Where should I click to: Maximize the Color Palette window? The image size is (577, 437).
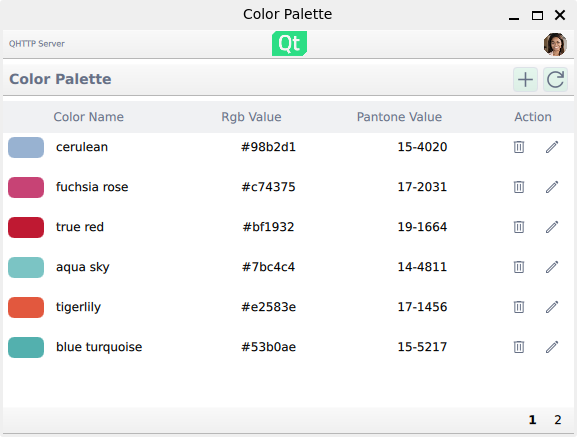pos(537,15)
